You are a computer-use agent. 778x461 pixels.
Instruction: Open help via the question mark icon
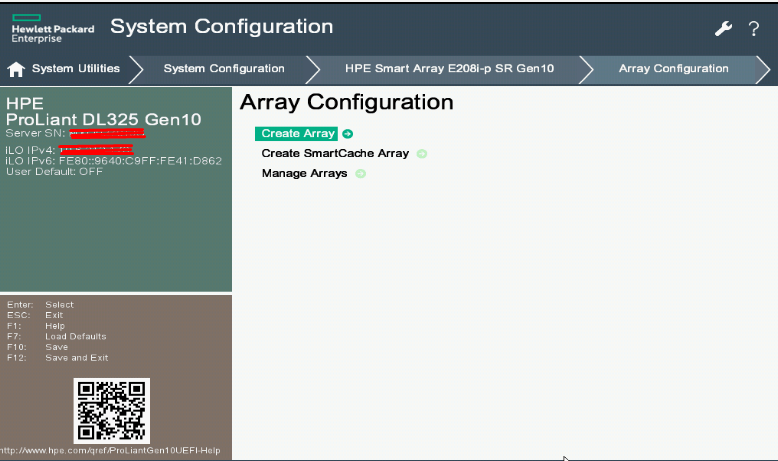754,29
